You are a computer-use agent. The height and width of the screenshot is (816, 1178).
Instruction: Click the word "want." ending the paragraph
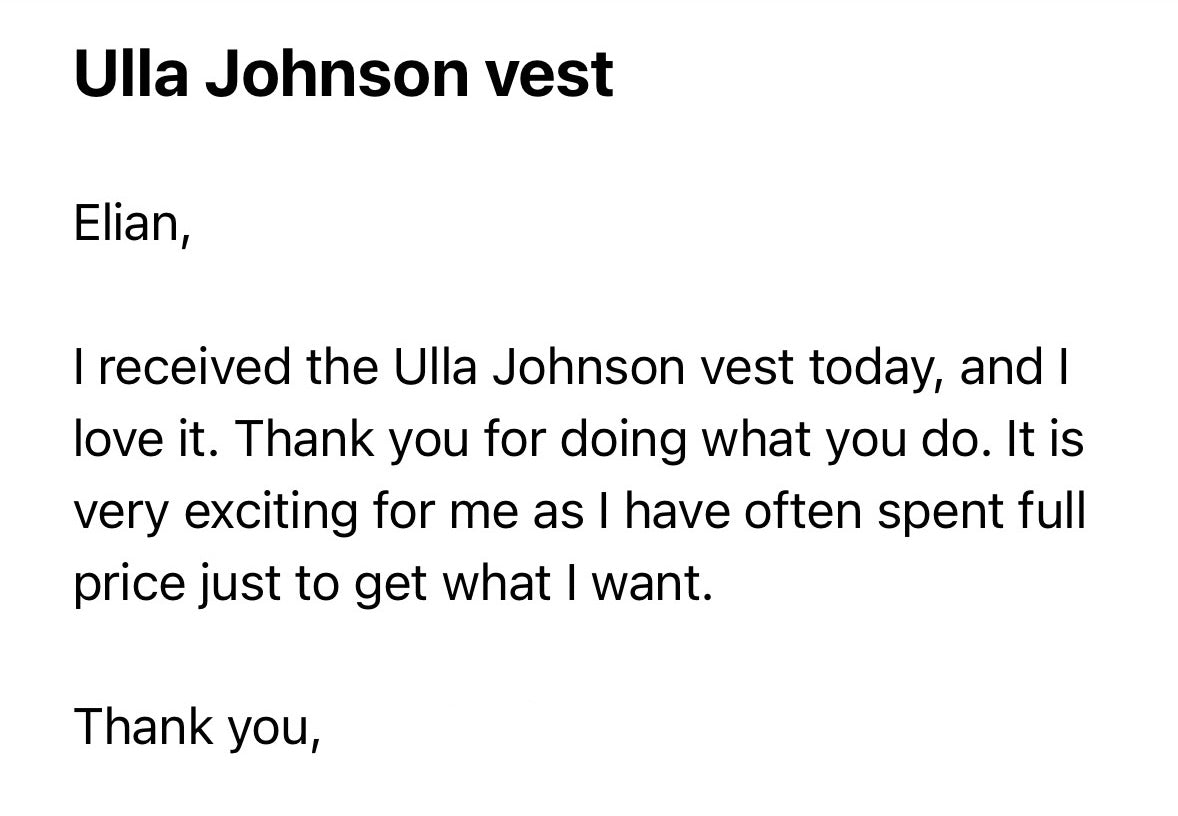[x=651, y=585]
